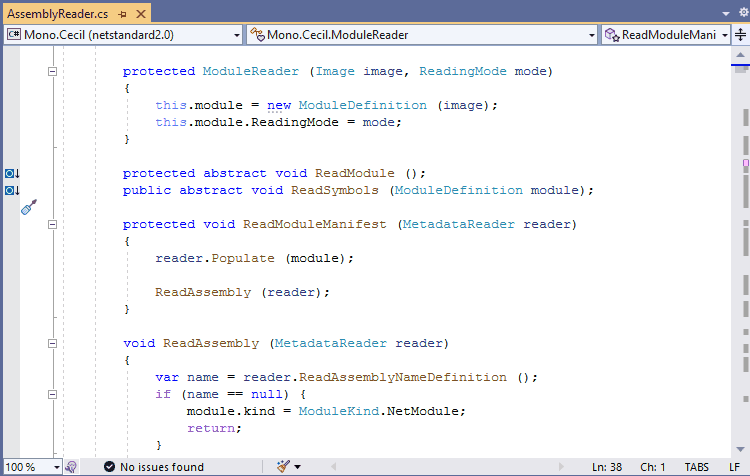Click the 'Ln: 38' line indicator
750x476 pixels.
point(608,466)
